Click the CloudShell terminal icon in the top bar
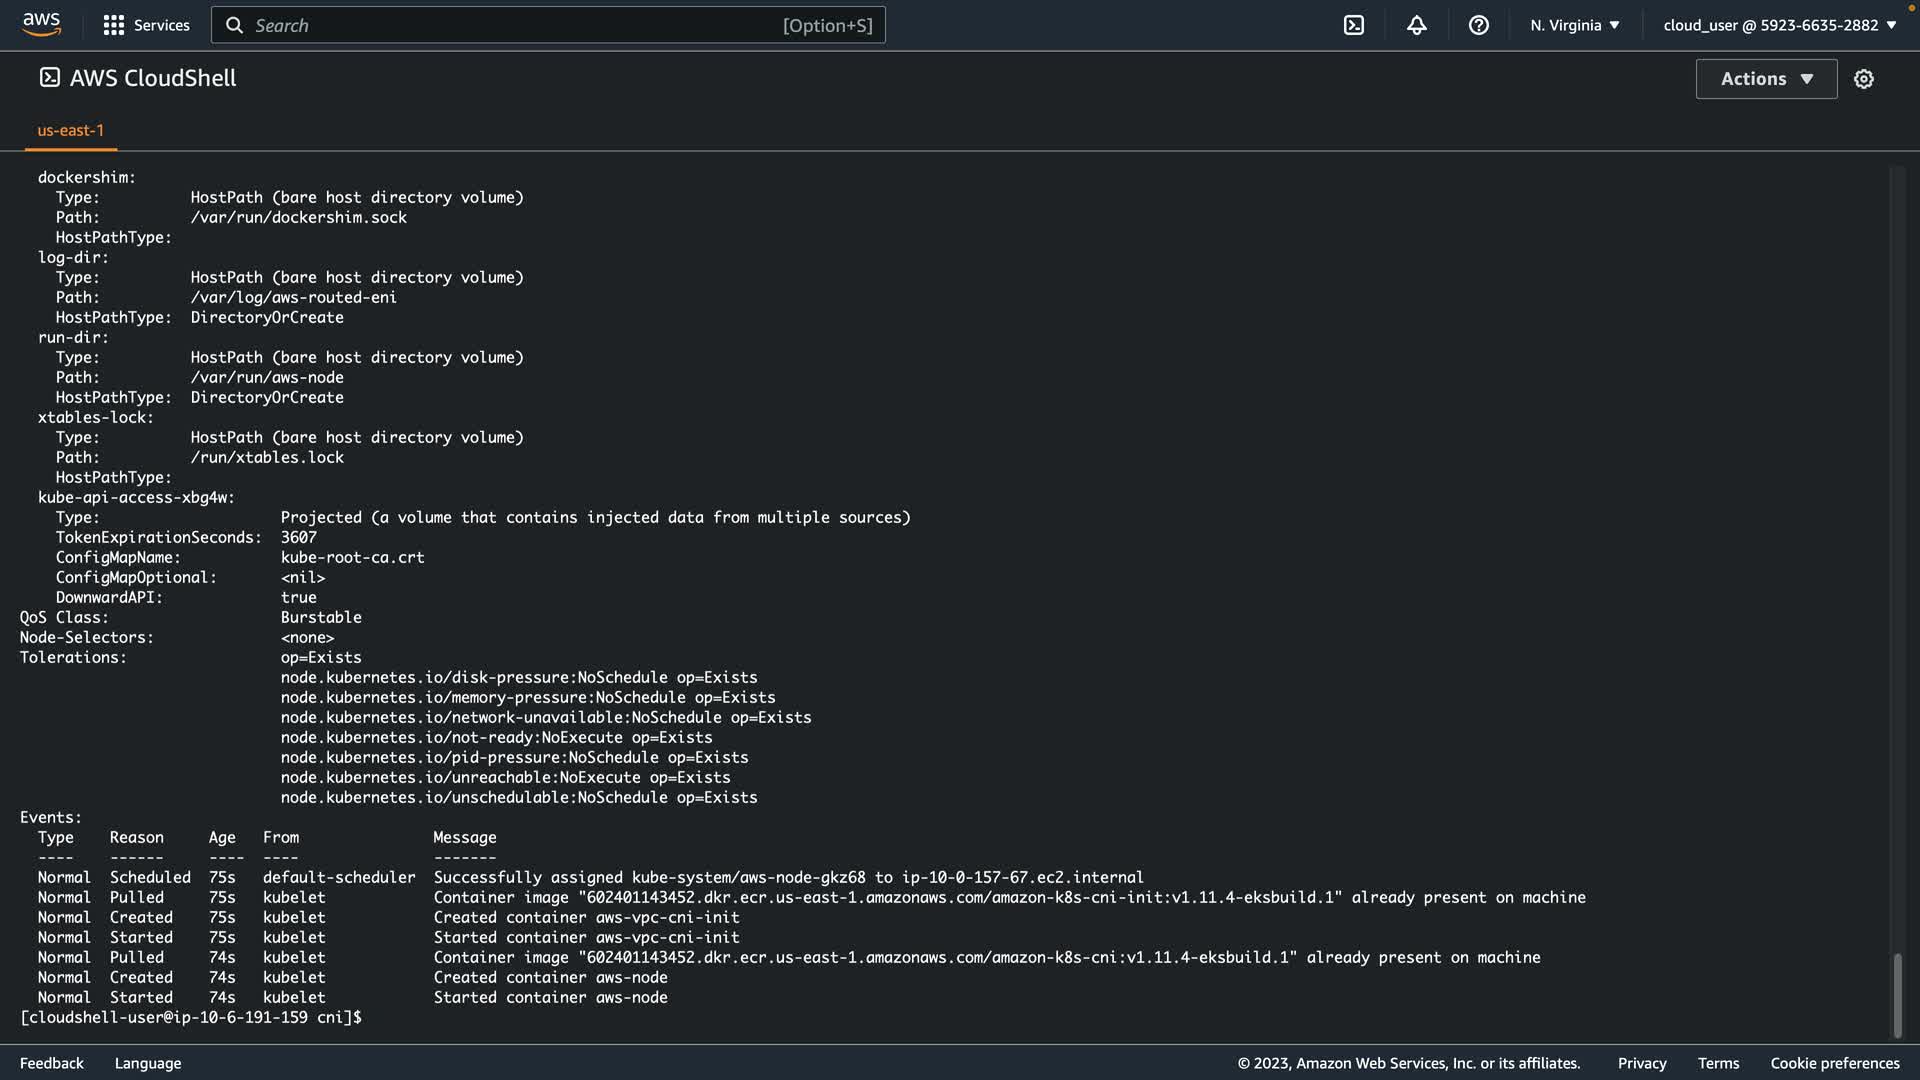 click(x=1353, y=25)
